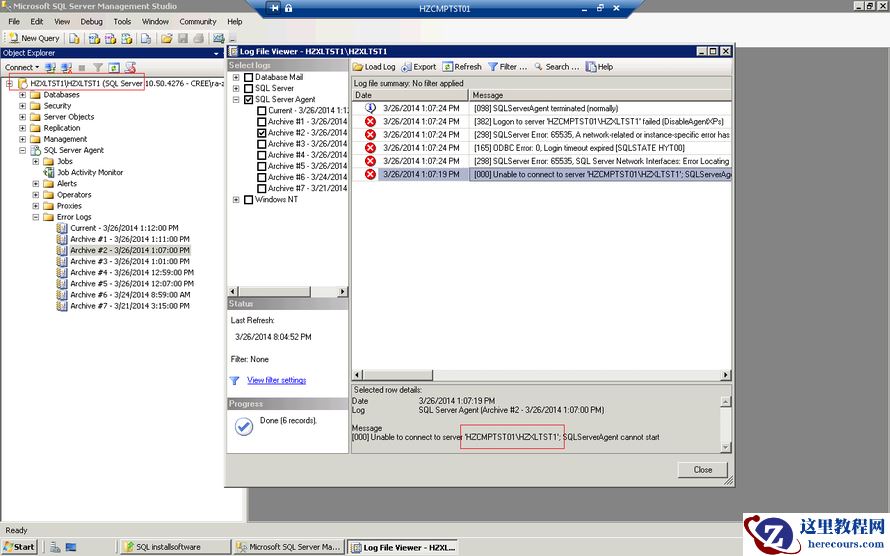Click Filter in Log File Viewer toolbar
The height and width of the screenshot is (556, 890).
click(x=508, y=67)
